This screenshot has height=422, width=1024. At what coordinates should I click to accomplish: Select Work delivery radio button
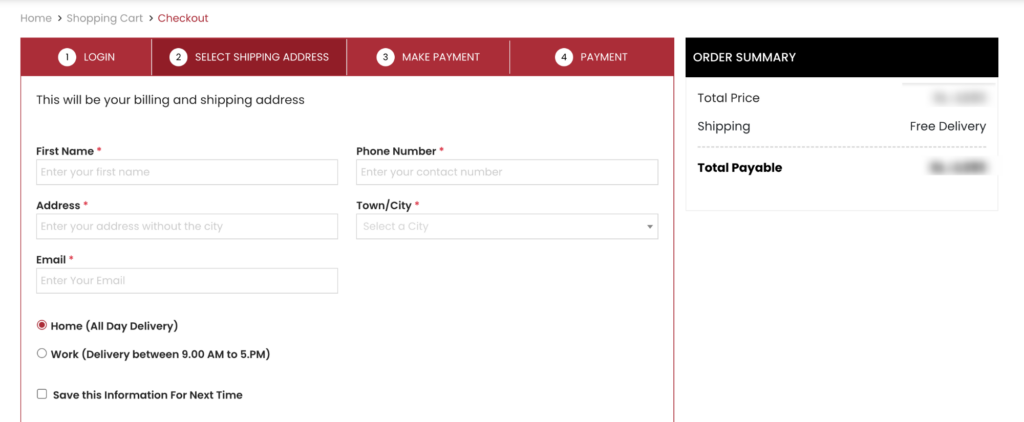pyautogui.click(x=42, y=353)
